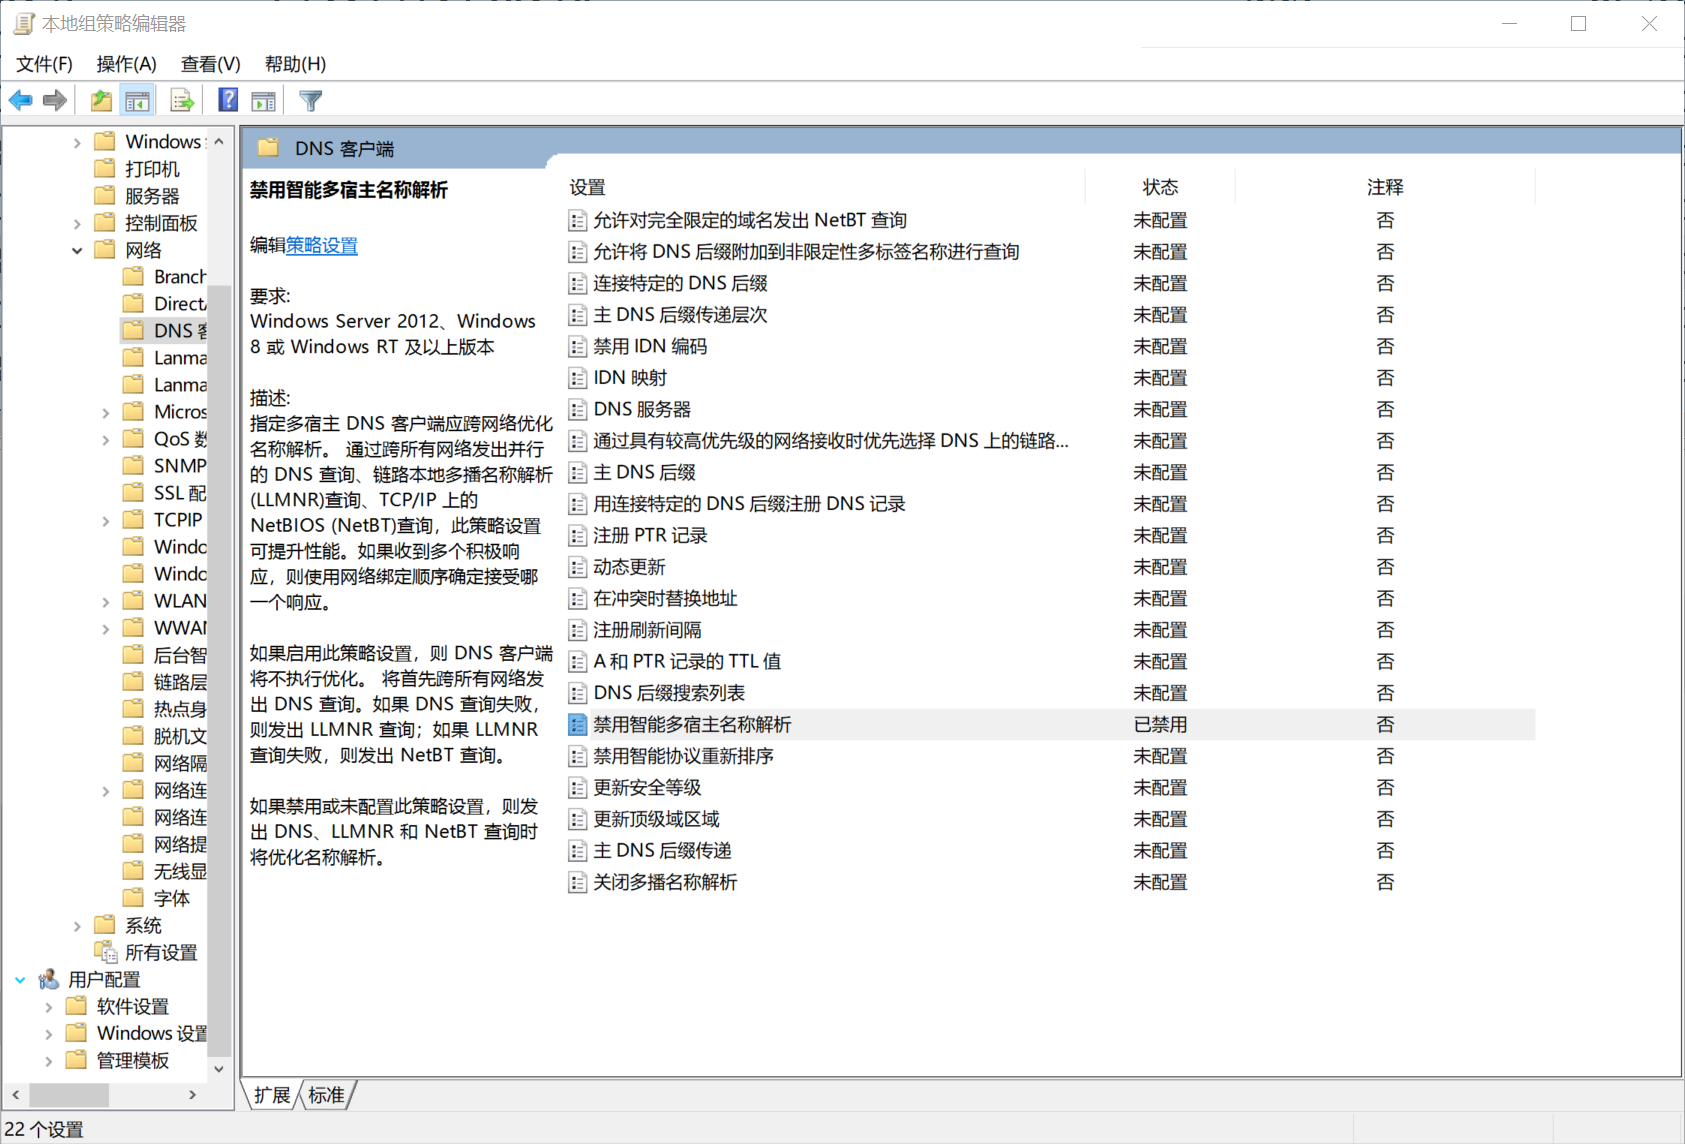
Task: Click the Forward navigation arrow
Action: click(55, 99)
